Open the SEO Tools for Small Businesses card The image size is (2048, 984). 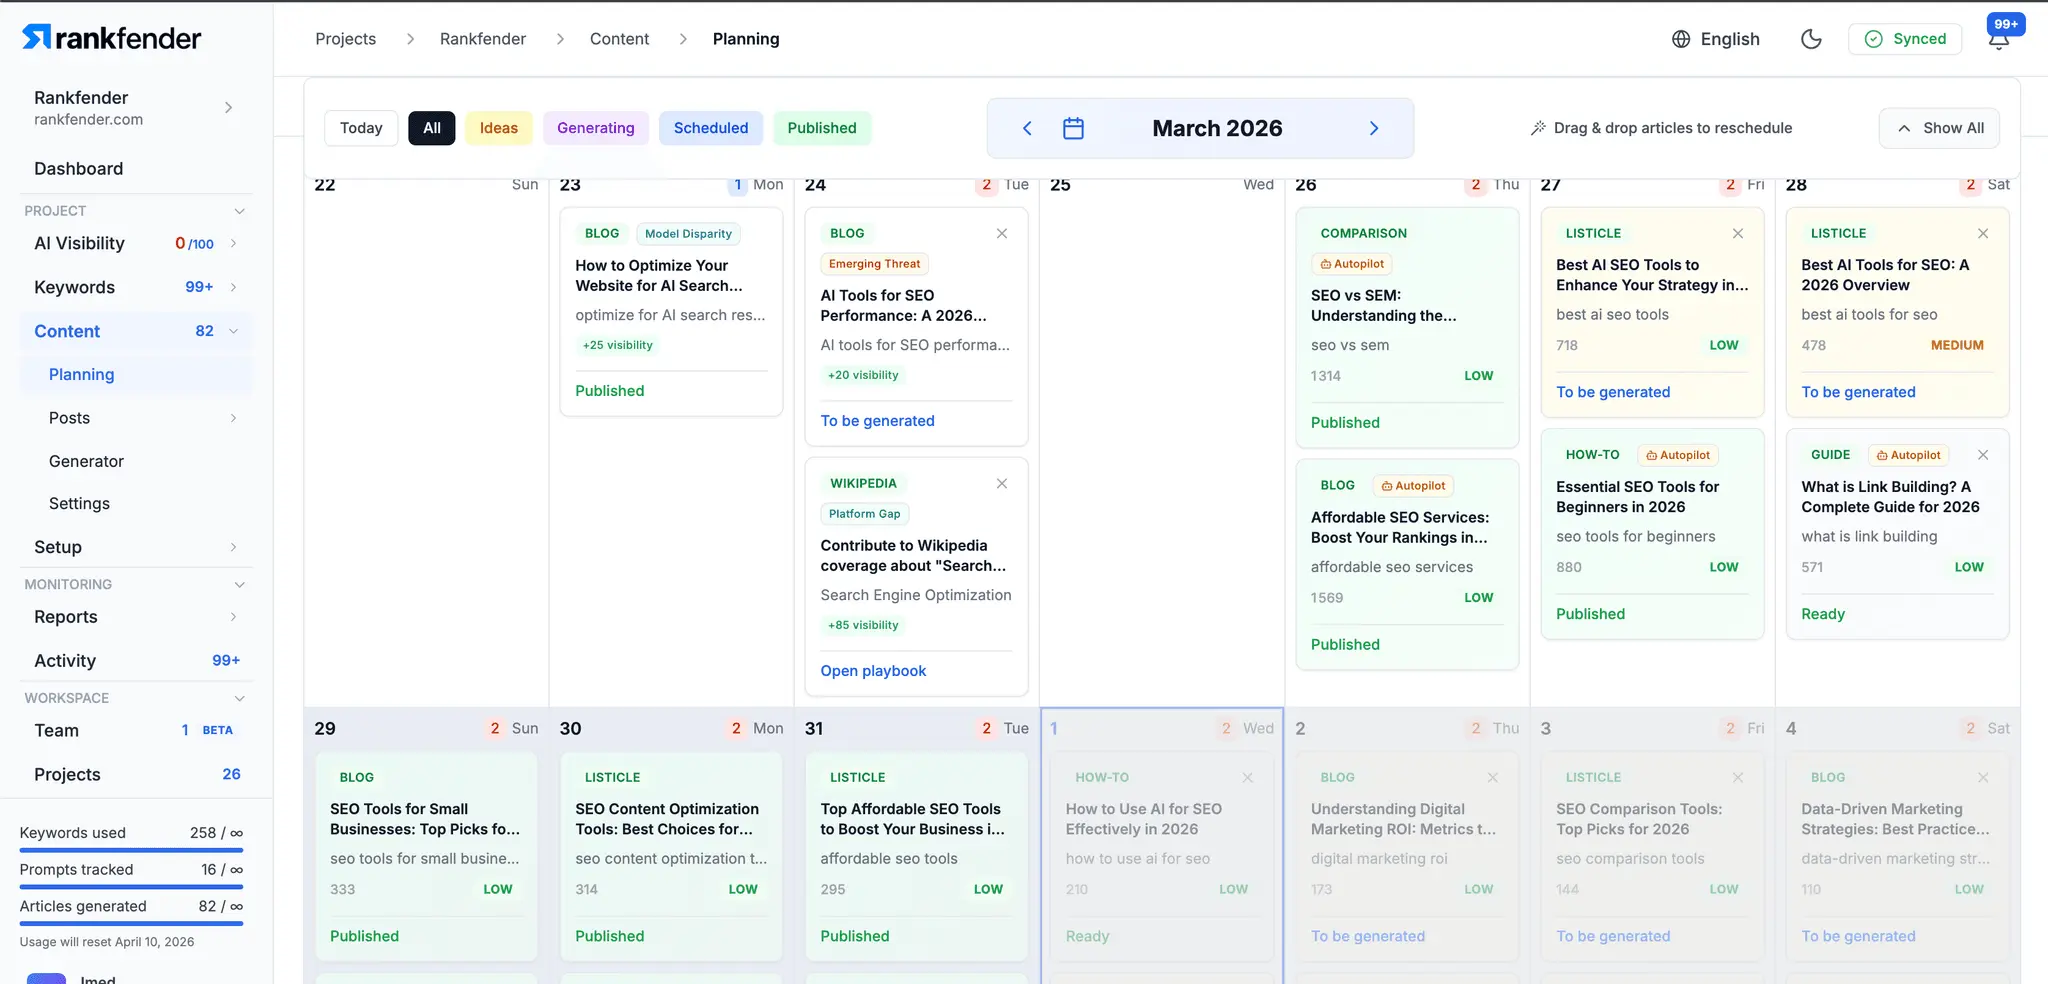[426, 857]
